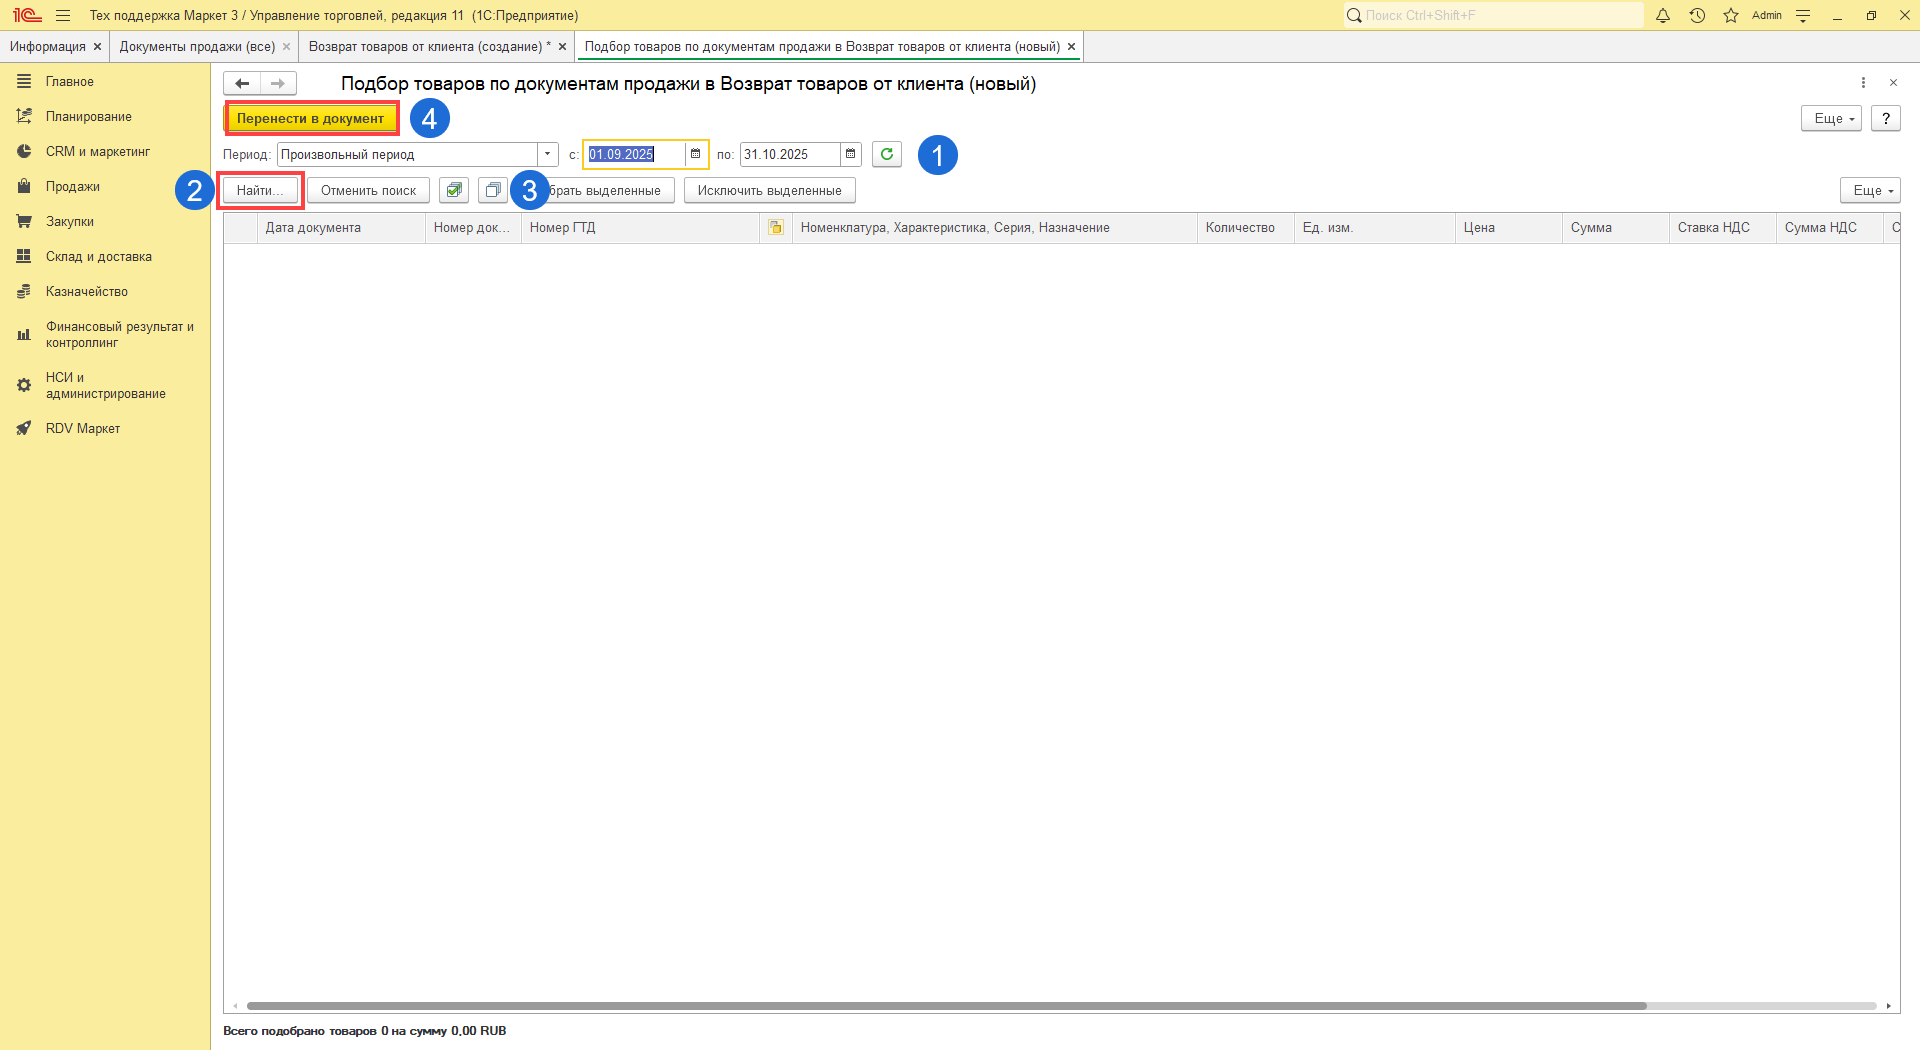Click the Найти... button
1920x1050 pixels.
[x=260, y=190]
